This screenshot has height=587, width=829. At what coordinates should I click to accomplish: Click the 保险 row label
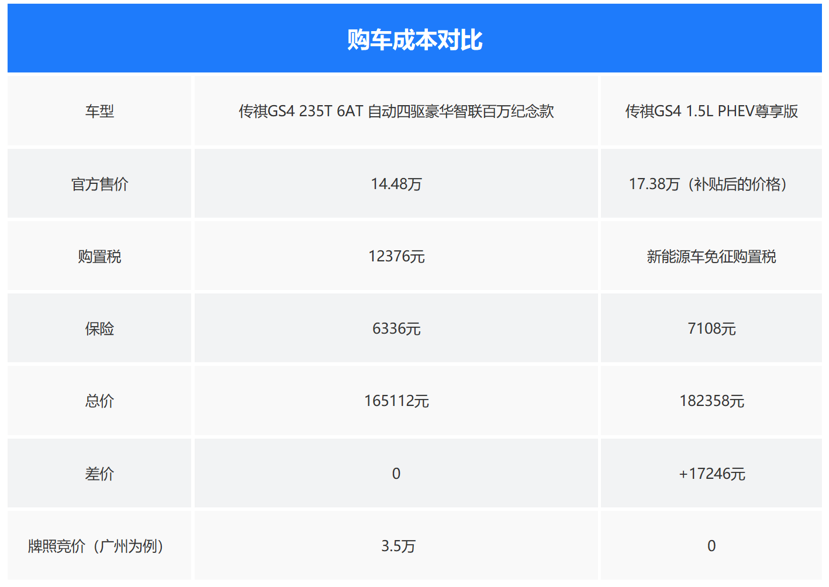[x=100, y=329]
